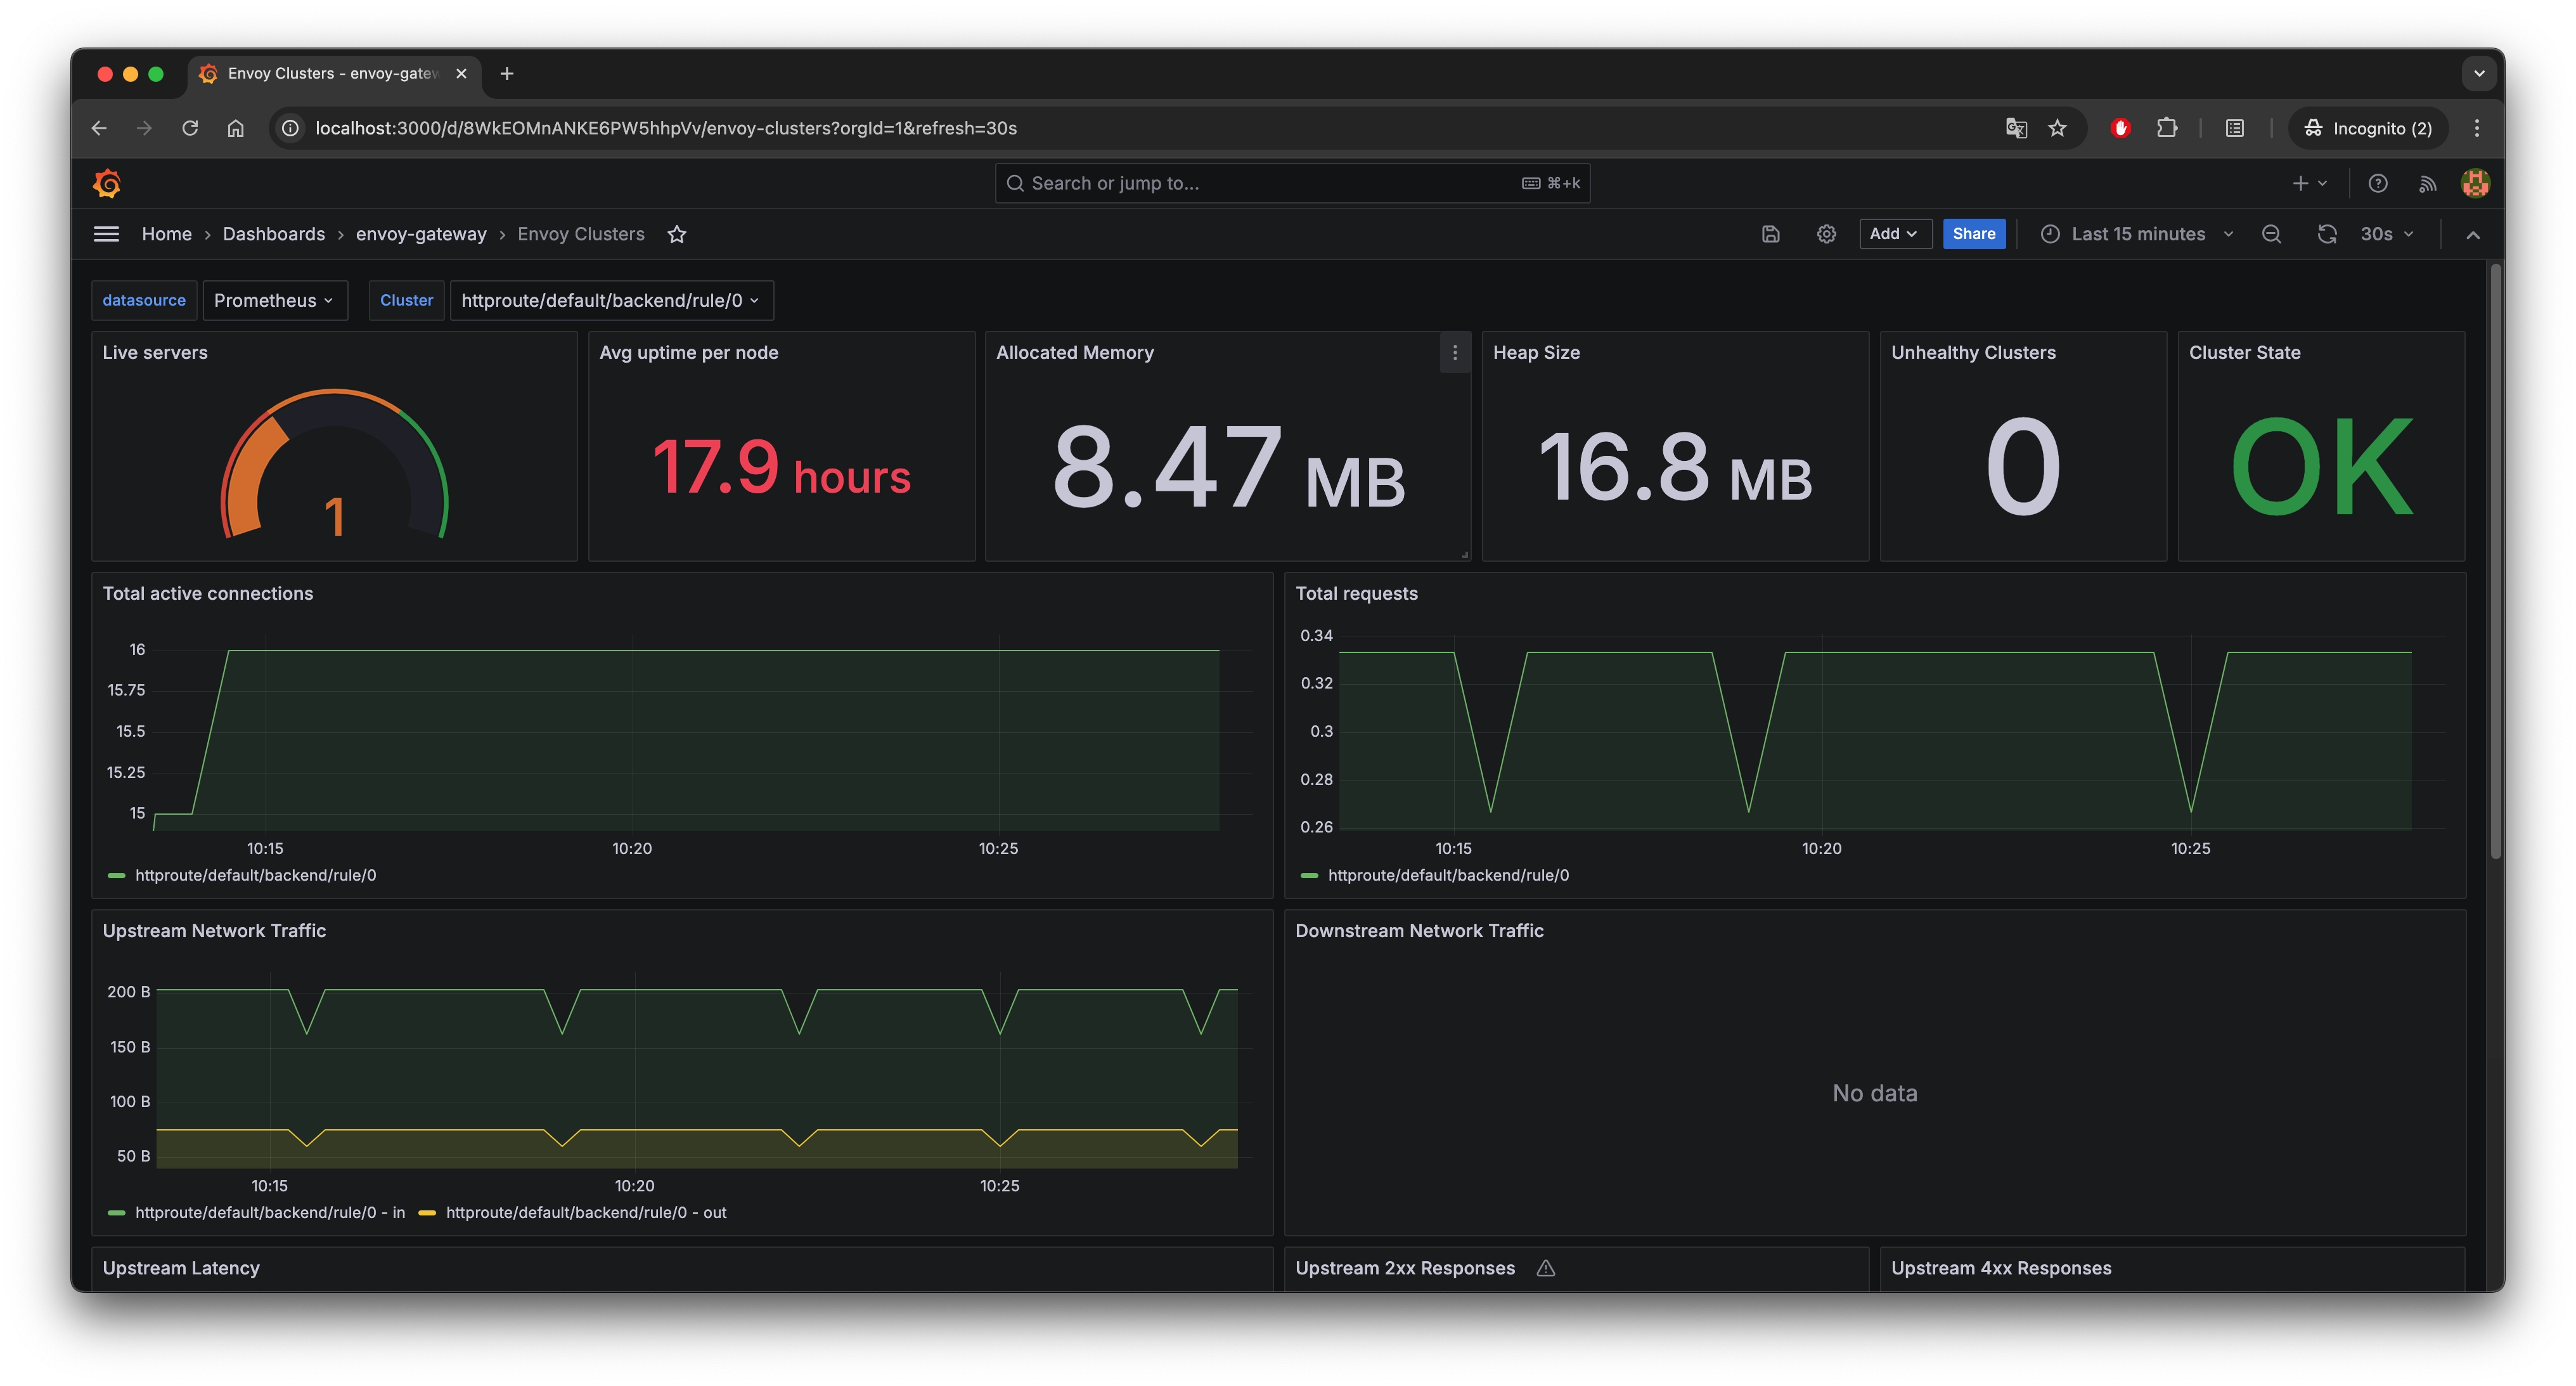Go to envoy-gateway breadcrumb folder
The width and height of the screenshot is (2576, 1386).
click(421, 234)
